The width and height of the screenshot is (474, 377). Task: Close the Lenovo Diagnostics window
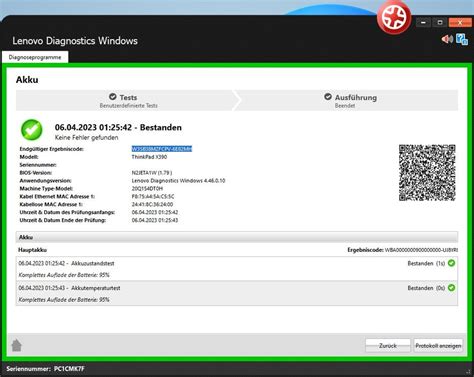pyautogui.click(x=460, y=23)
